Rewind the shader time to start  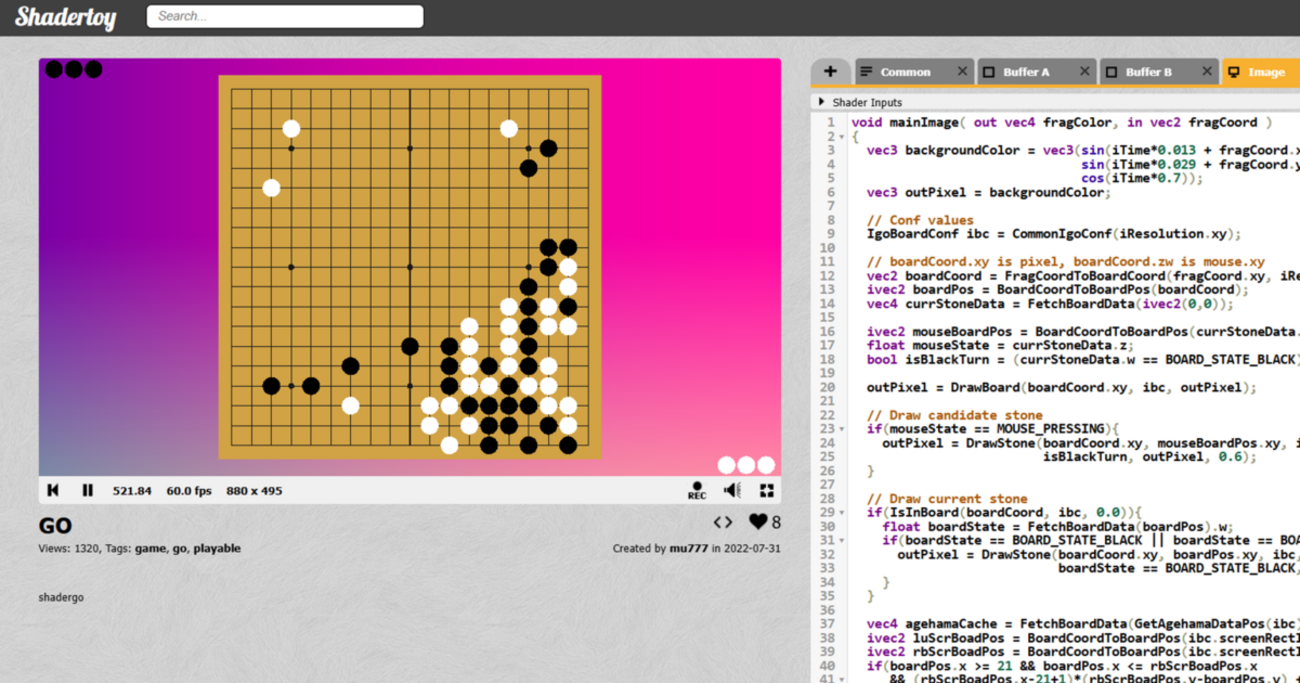[x=54, y=490]
